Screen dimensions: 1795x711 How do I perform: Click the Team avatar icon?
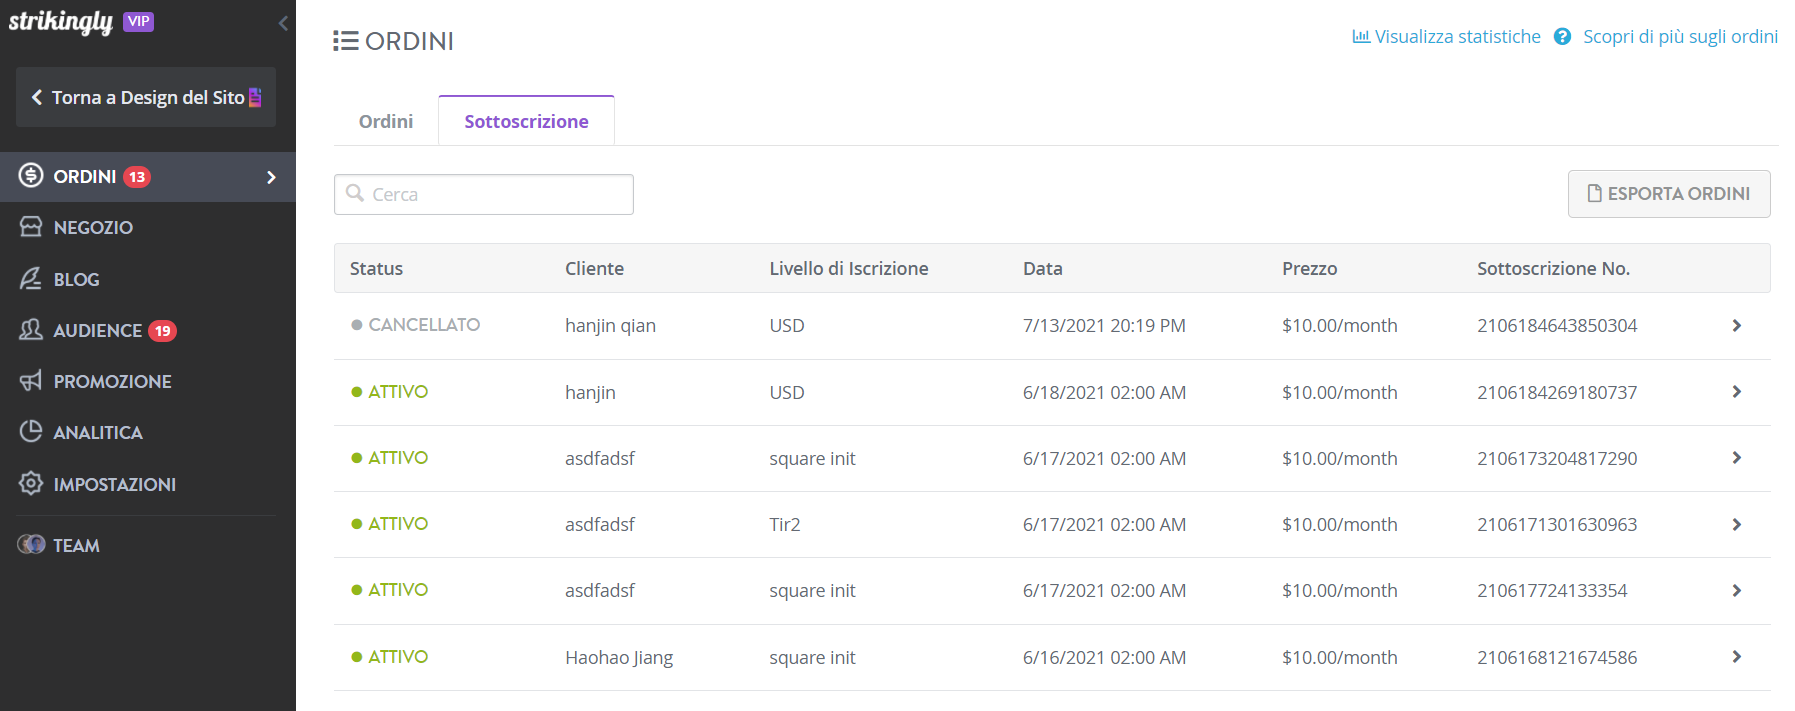point(31,544)
